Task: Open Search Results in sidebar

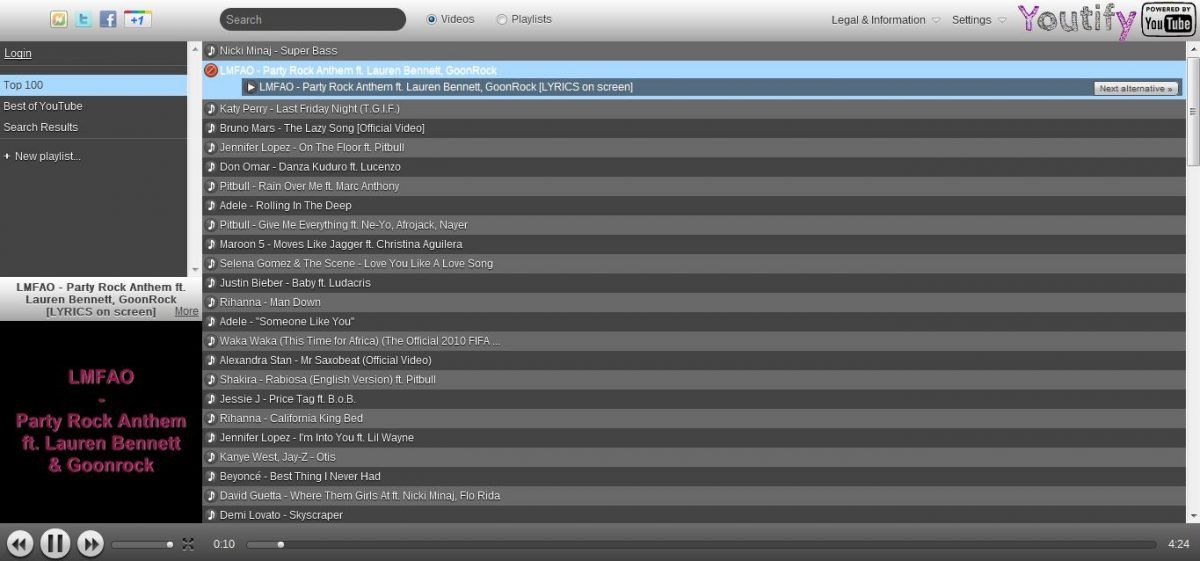Action: [x=94, y=127]
